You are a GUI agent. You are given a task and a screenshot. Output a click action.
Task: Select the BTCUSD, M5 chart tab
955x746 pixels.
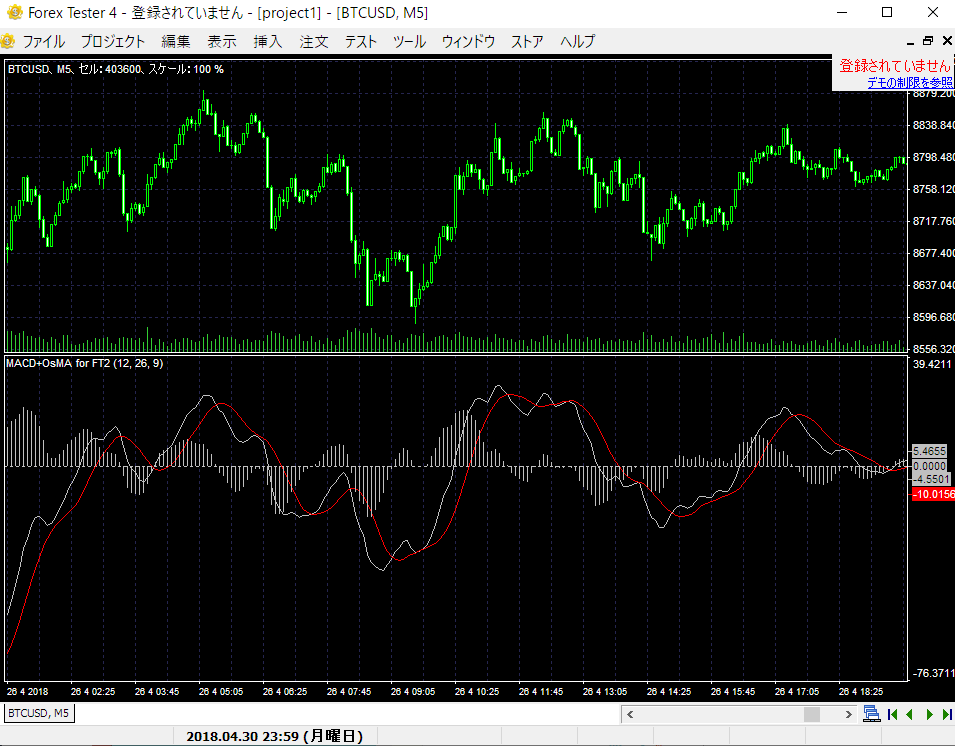(x=38, y=713)
